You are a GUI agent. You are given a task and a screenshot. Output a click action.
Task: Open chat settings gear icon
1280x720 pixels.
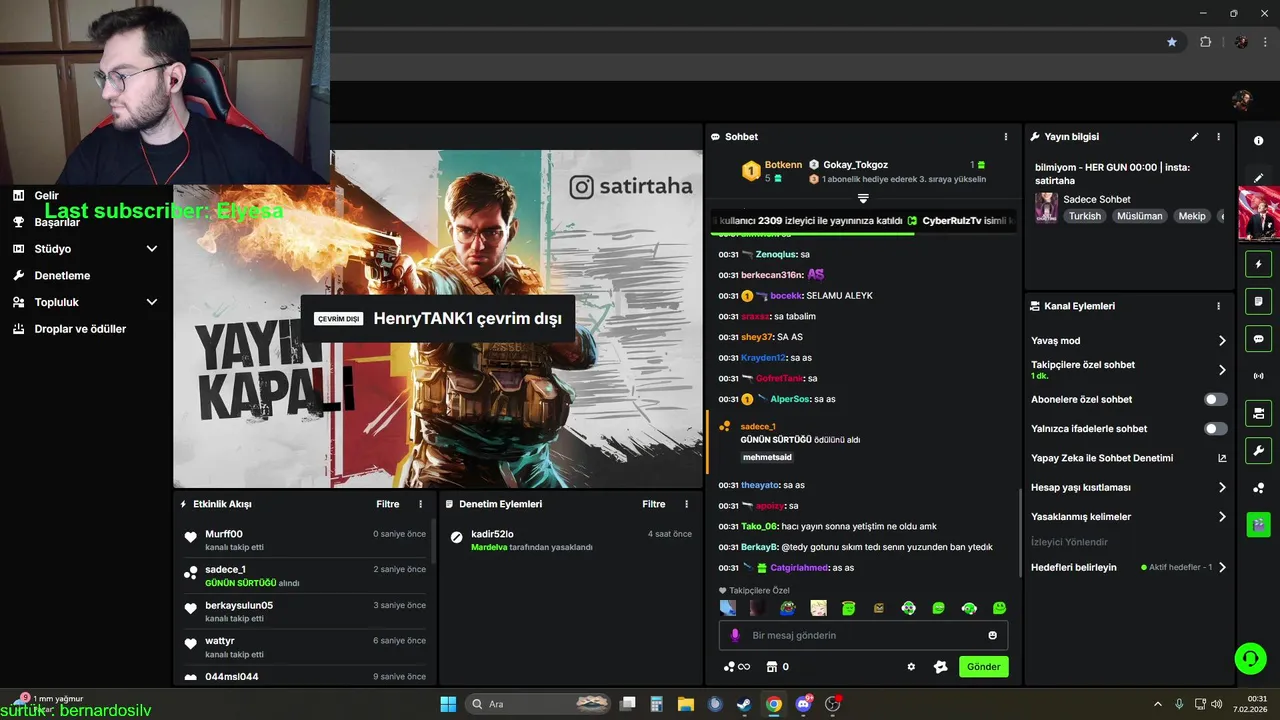(911, 667)
